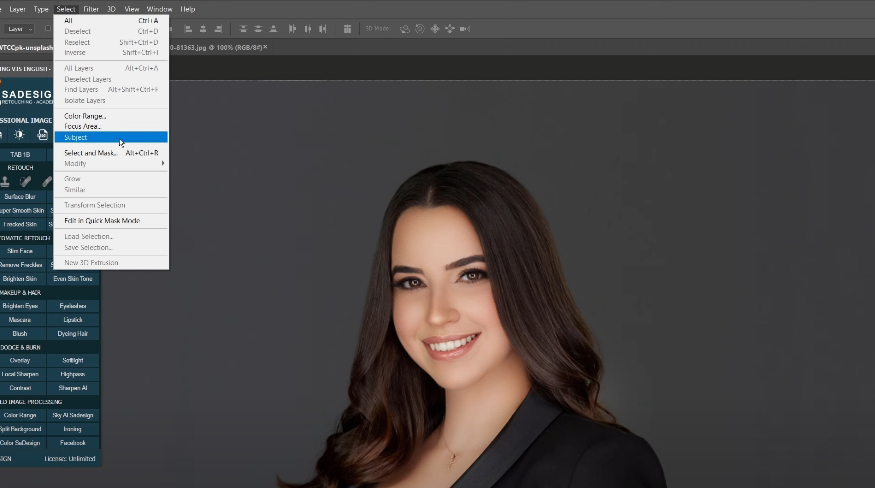875x488 pixels.
Task: Choose Subject from Select menu
Action: click(x=111, y=137)
